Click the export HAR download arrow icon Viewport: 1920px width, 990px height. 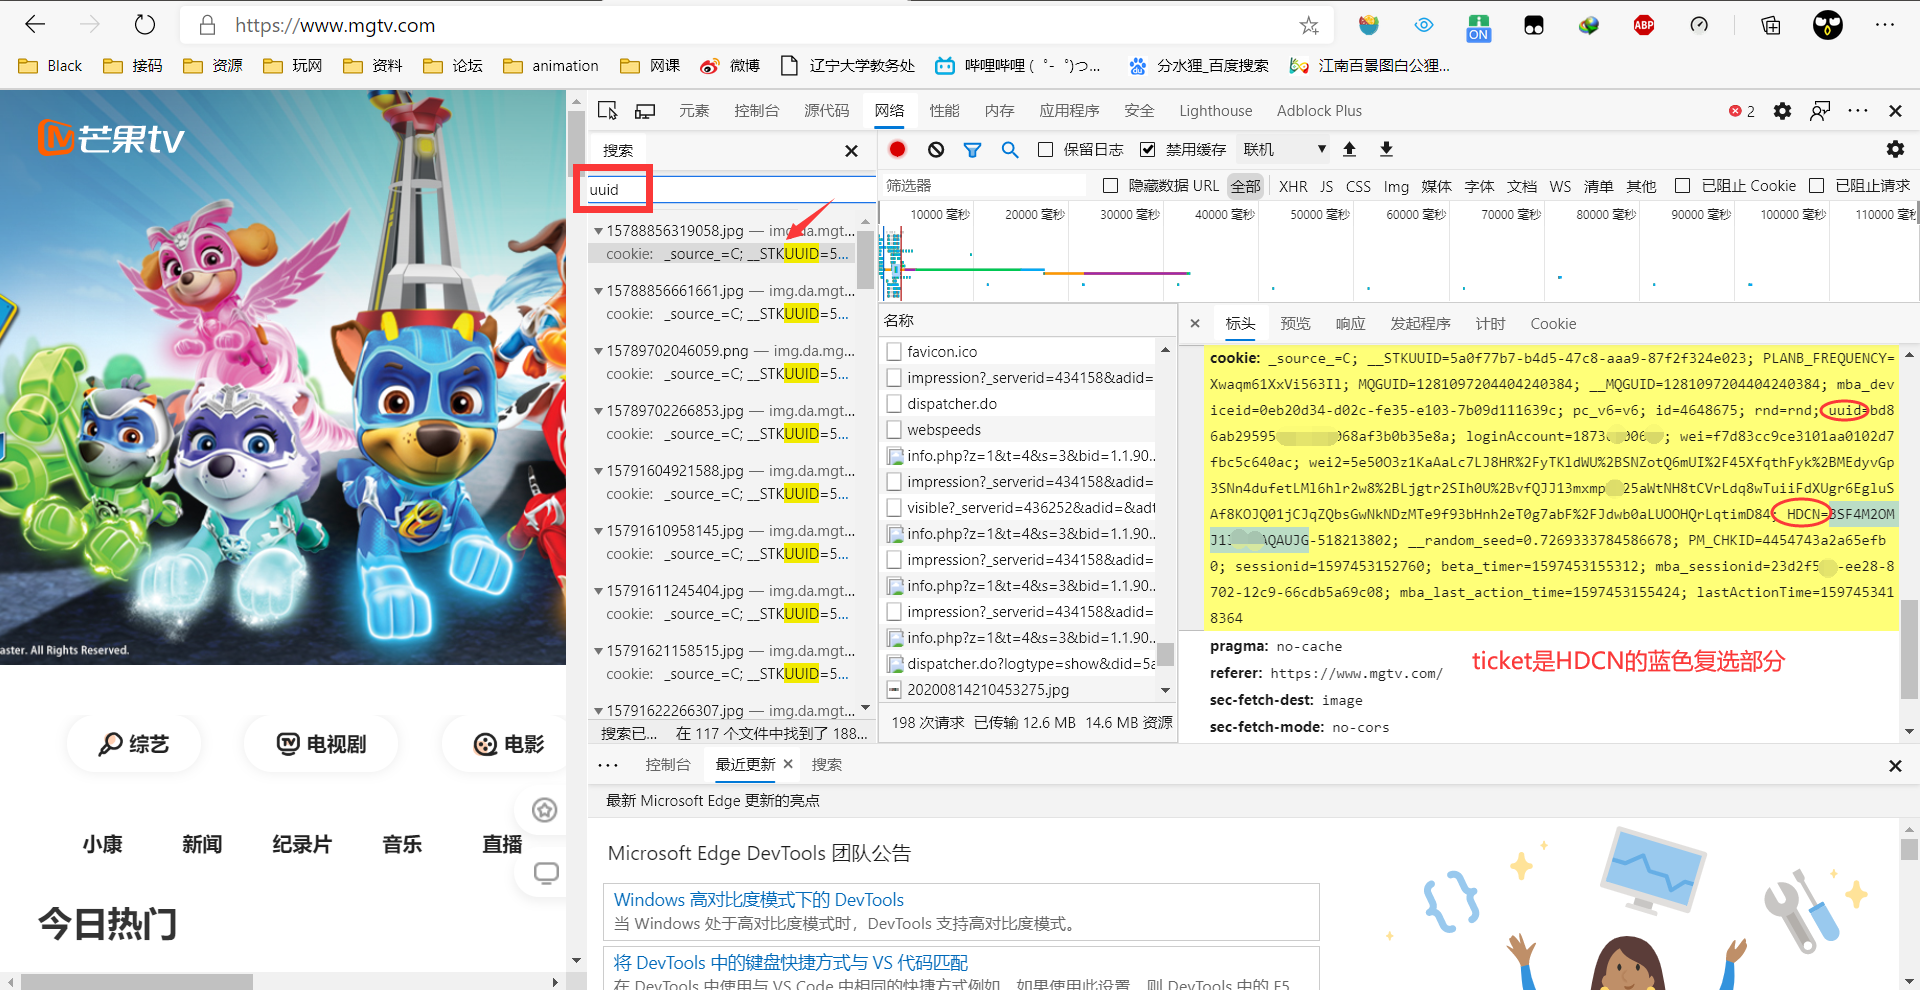1386,149
